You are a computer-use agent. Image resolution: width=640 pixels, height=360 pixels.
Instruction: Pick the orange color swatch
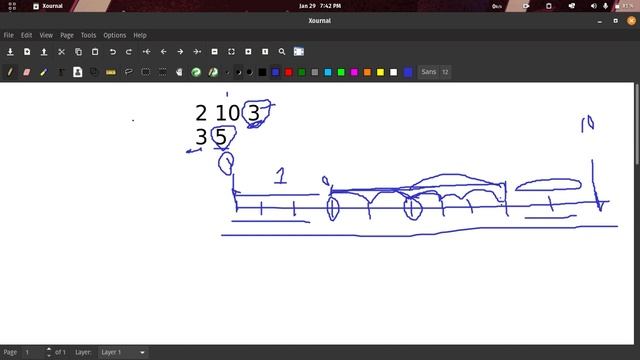(367, 72)
